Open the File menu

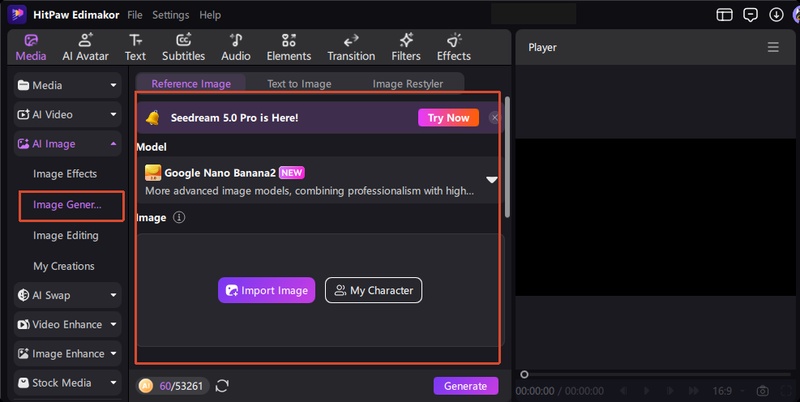pos(135,15)
